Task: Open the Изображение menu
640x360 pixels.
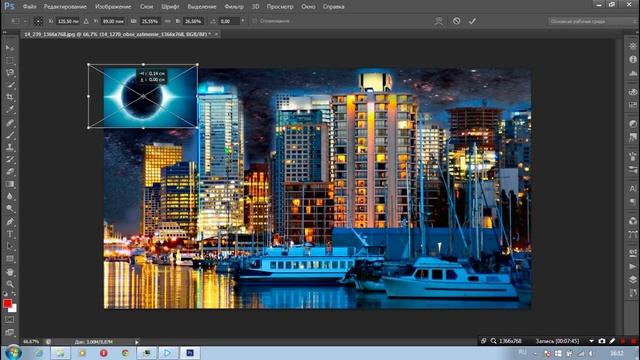Action: (x=113, y=7)
